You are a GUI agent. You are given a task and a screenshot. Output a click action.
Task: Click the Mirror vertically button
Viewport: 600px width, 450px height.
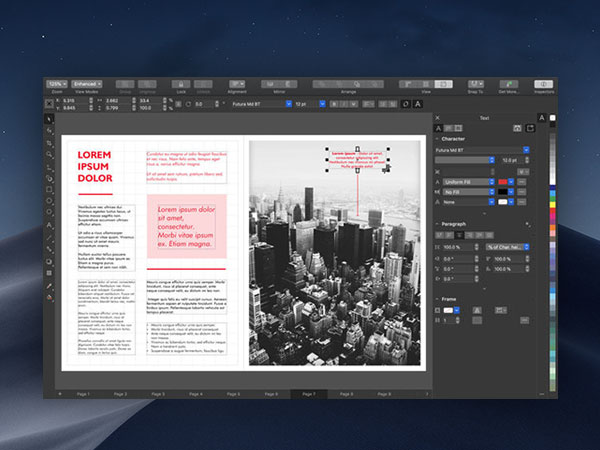[x=288, y=84]
